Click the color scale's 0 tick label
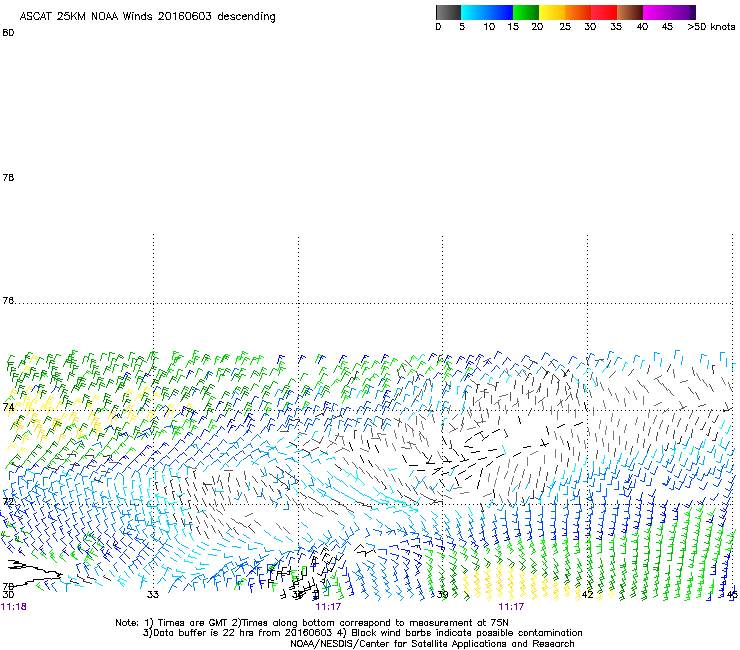740x650 pixels. point(438,27)
